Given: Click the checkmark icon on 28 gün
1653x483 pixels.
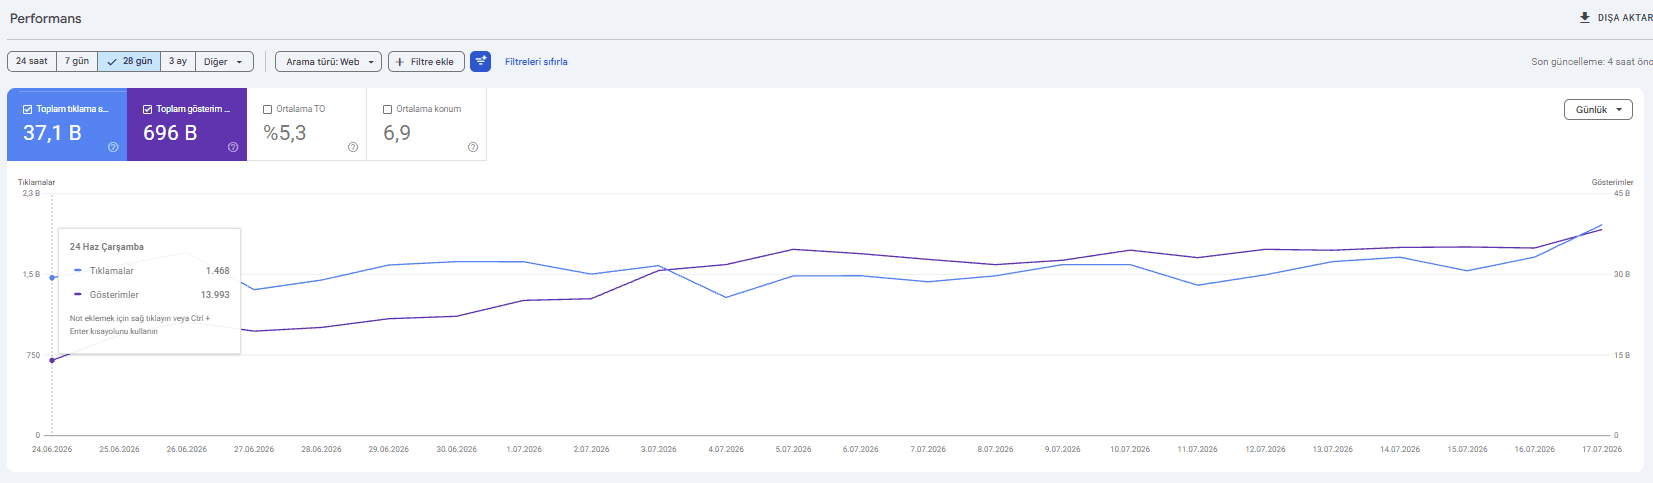Looking at the screenshot, I should pyautogui.click(x=112, y=62).
